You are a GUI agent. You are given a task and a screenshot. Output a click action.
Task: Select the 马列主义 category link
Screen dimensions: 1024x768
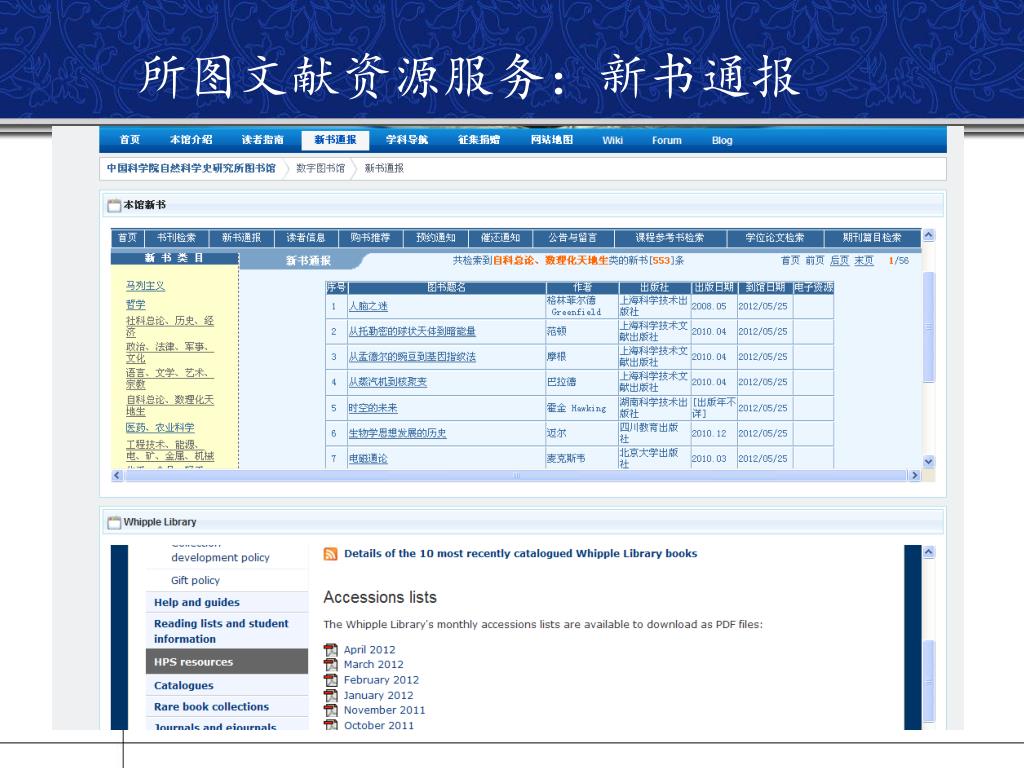145,286
